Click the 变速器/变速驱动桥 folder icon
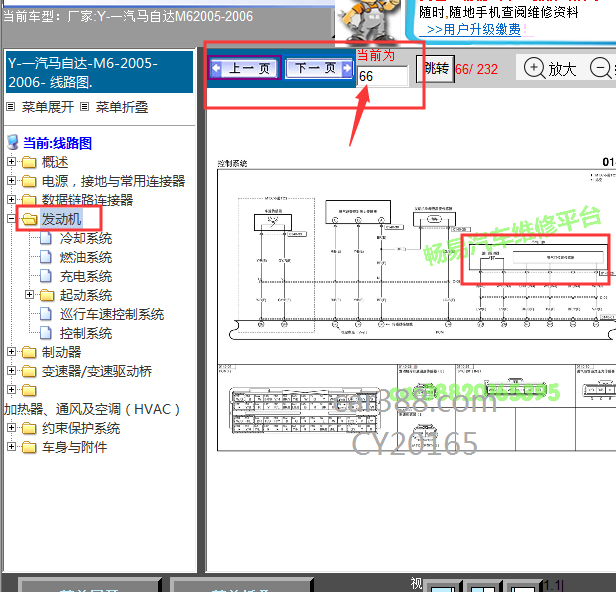Screen dimensions: 616x592 (29, 371)
